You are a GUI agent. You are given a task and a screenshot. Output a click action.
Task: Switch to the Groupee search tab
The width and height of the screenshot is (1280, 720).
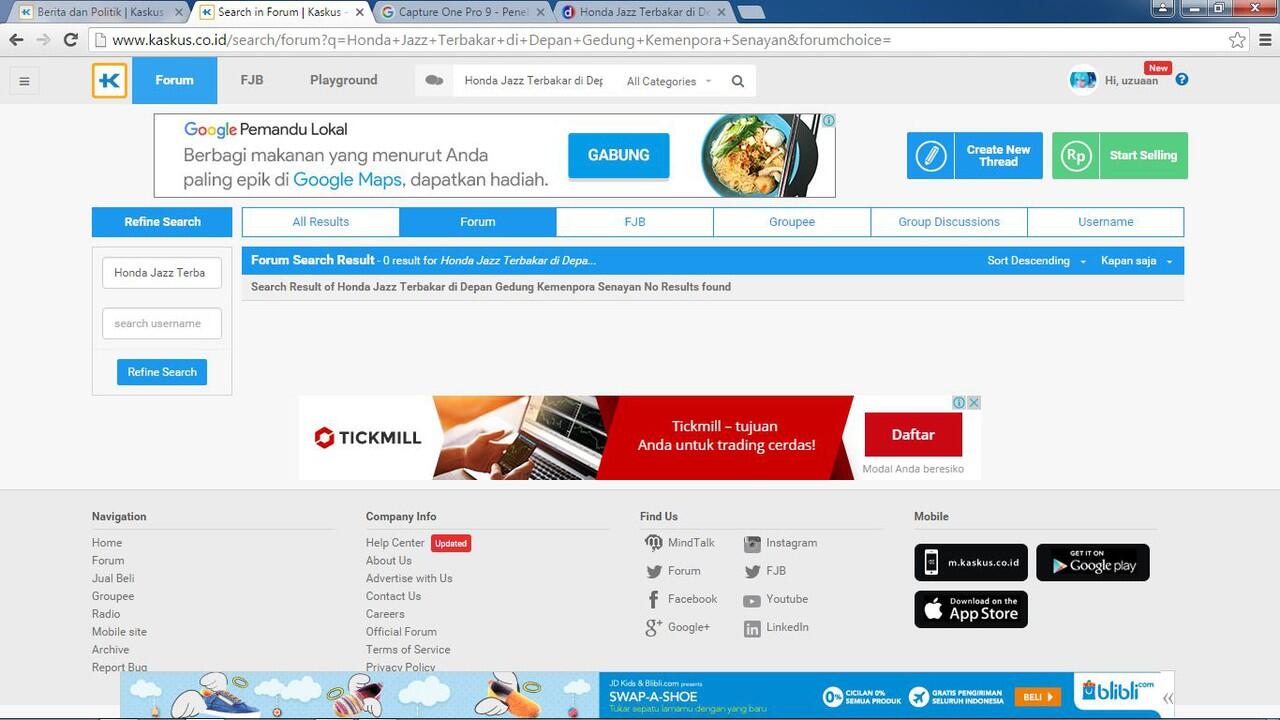(x=792, y=222)
